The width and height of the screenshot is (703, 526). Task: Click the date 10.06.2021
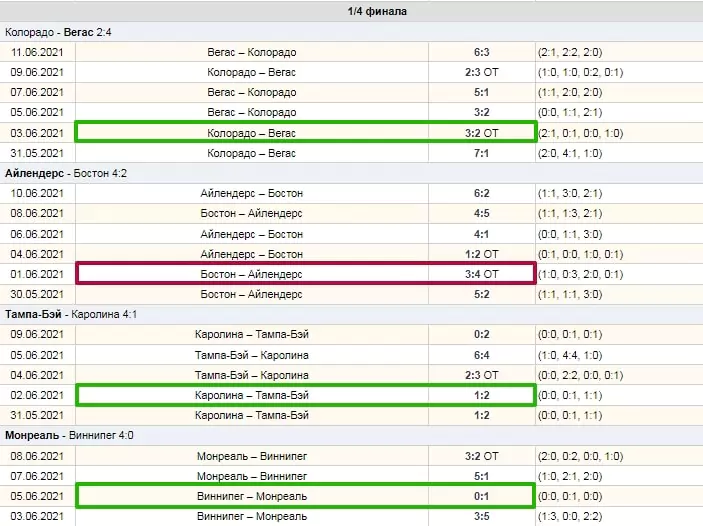[37, 193]
